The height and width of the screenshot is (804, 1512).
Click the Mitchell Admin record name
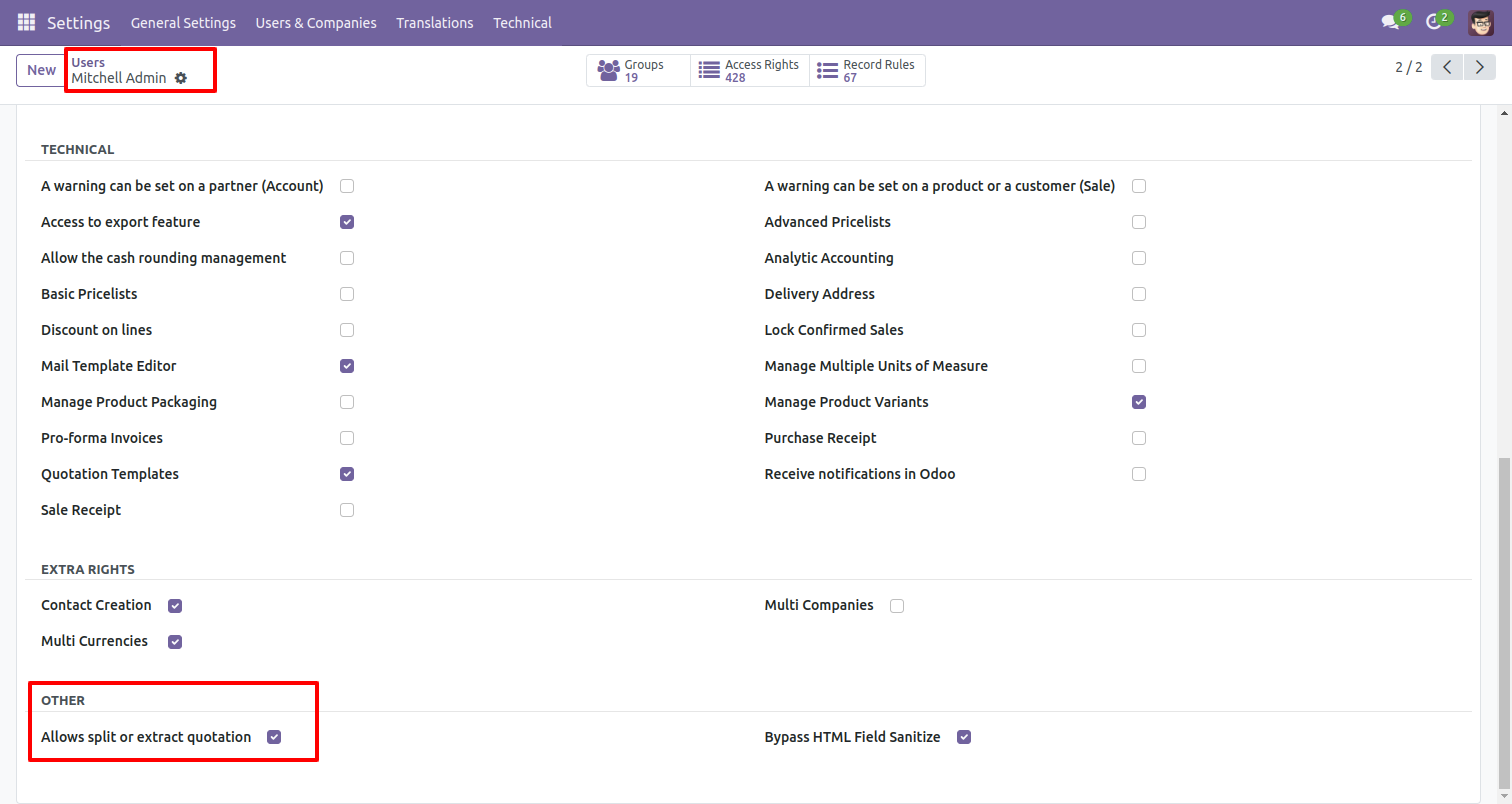119,78
